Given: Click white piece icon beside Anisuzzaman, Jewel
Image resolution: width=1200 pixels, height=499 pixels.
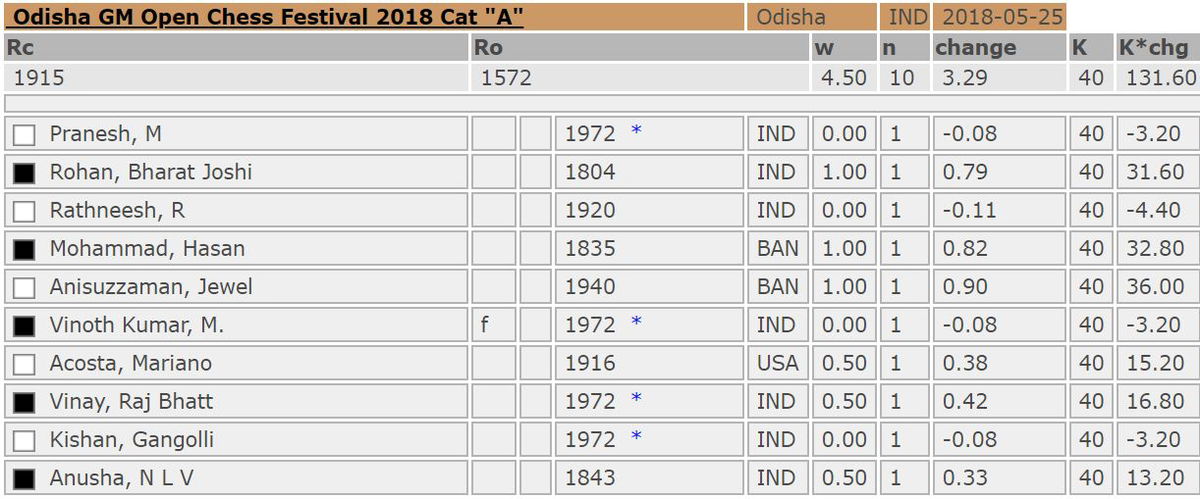Looking at the screenshot, I should click(x=25, y=288).
